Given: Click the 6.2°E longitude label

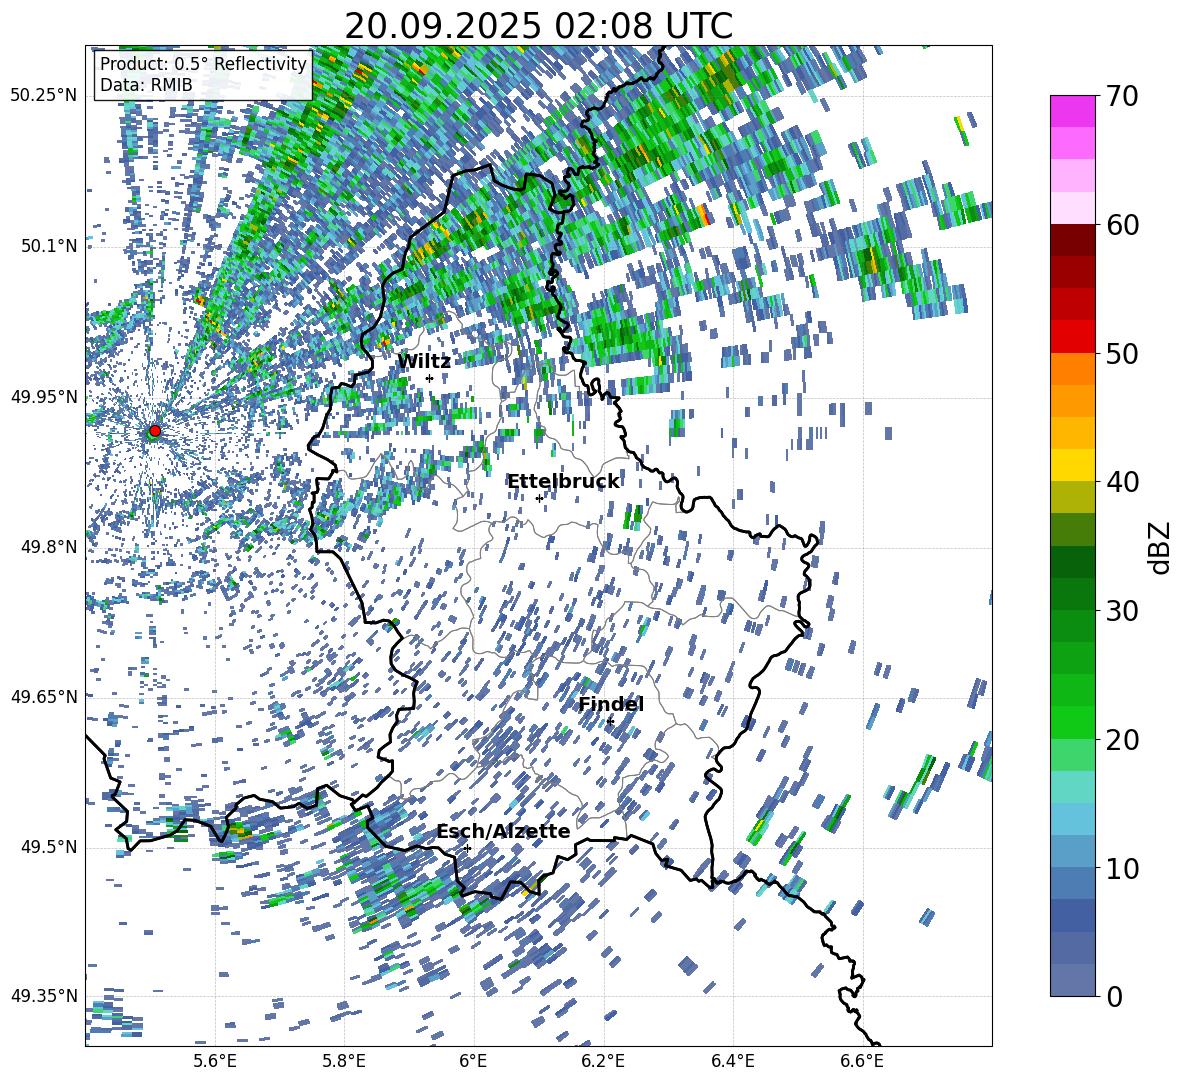Looking at the screenshot, I should pyautogui.click(x=603, y=1061).
